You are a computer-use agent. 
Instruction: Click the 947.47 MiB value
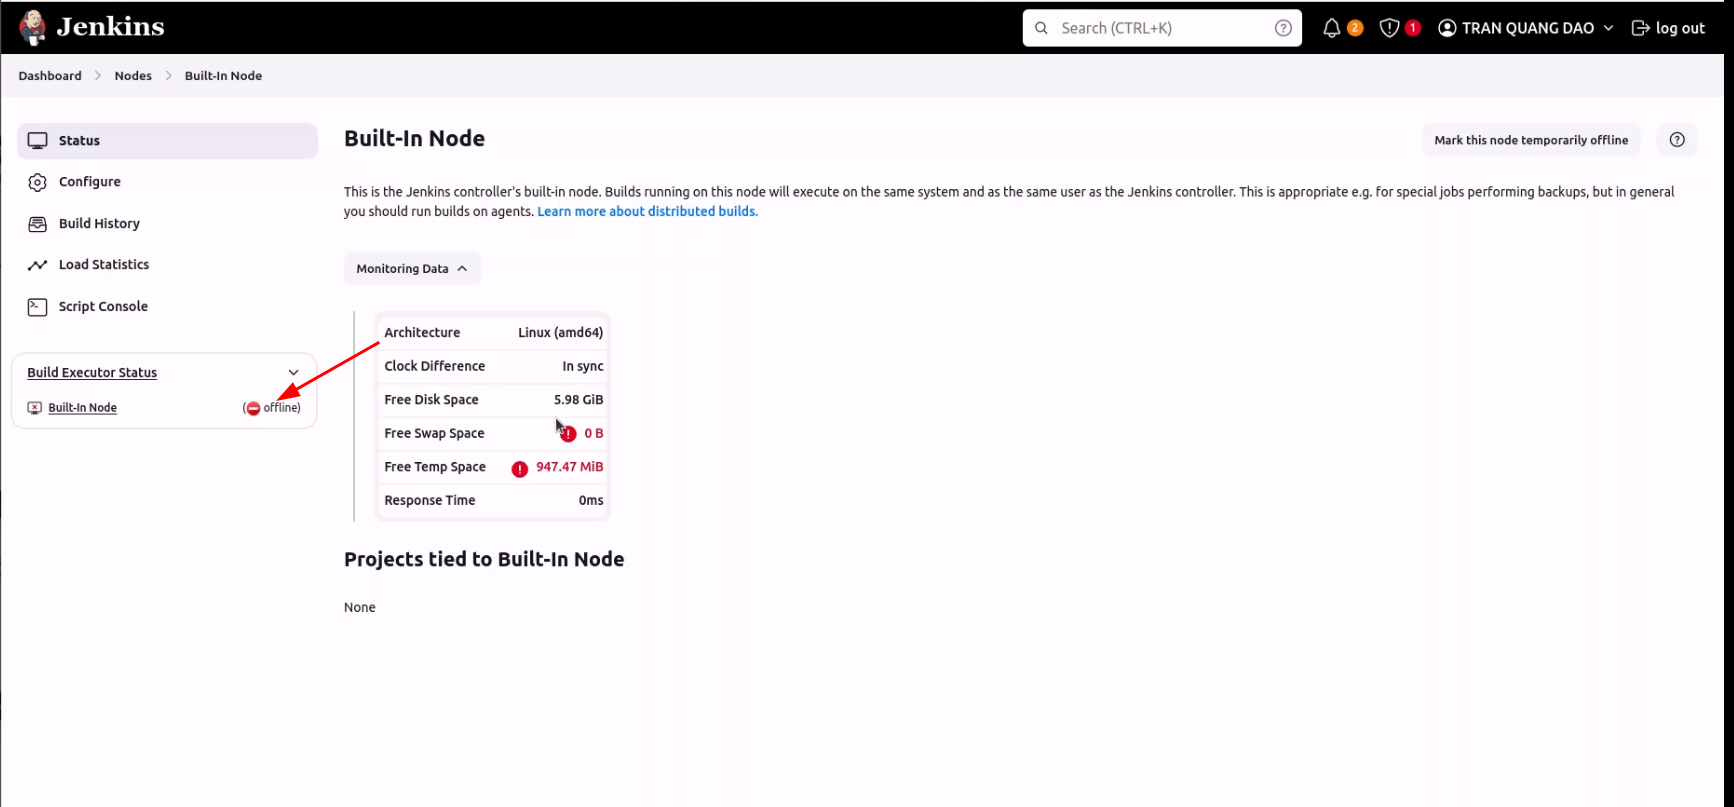coord(570,467)
